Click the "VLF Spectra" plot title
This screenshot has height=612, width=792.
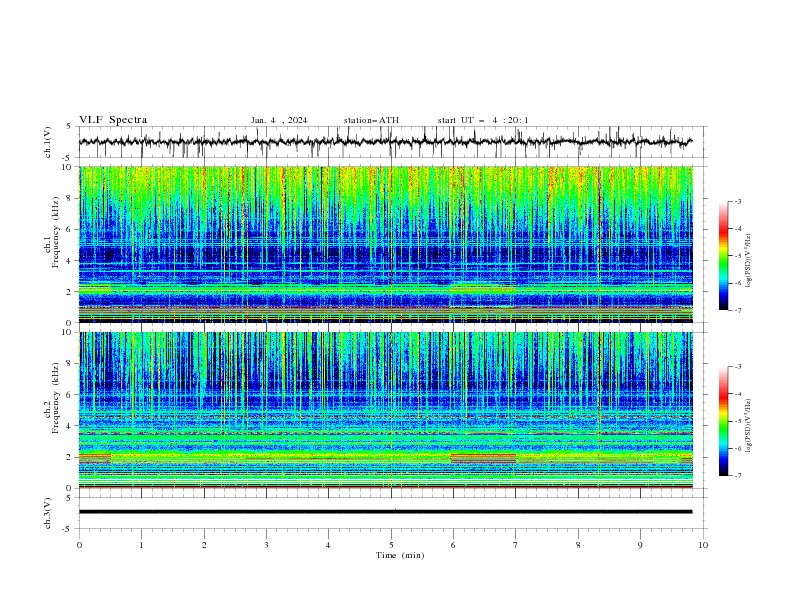[113, 120]
